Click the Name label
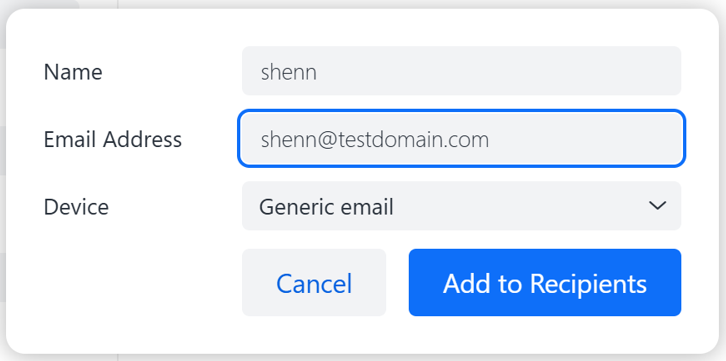Image resolution: width=726 pixels, height=361 pixels. point(73,72)
